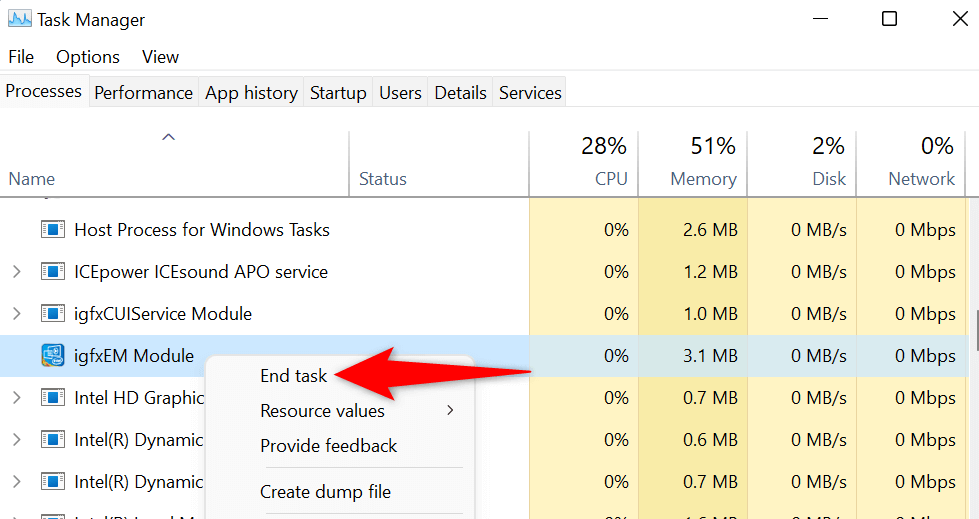This screenshot has height=519, width=979.
Task: Expand the igfxCUIService Module row
Action: coord(16,314)
